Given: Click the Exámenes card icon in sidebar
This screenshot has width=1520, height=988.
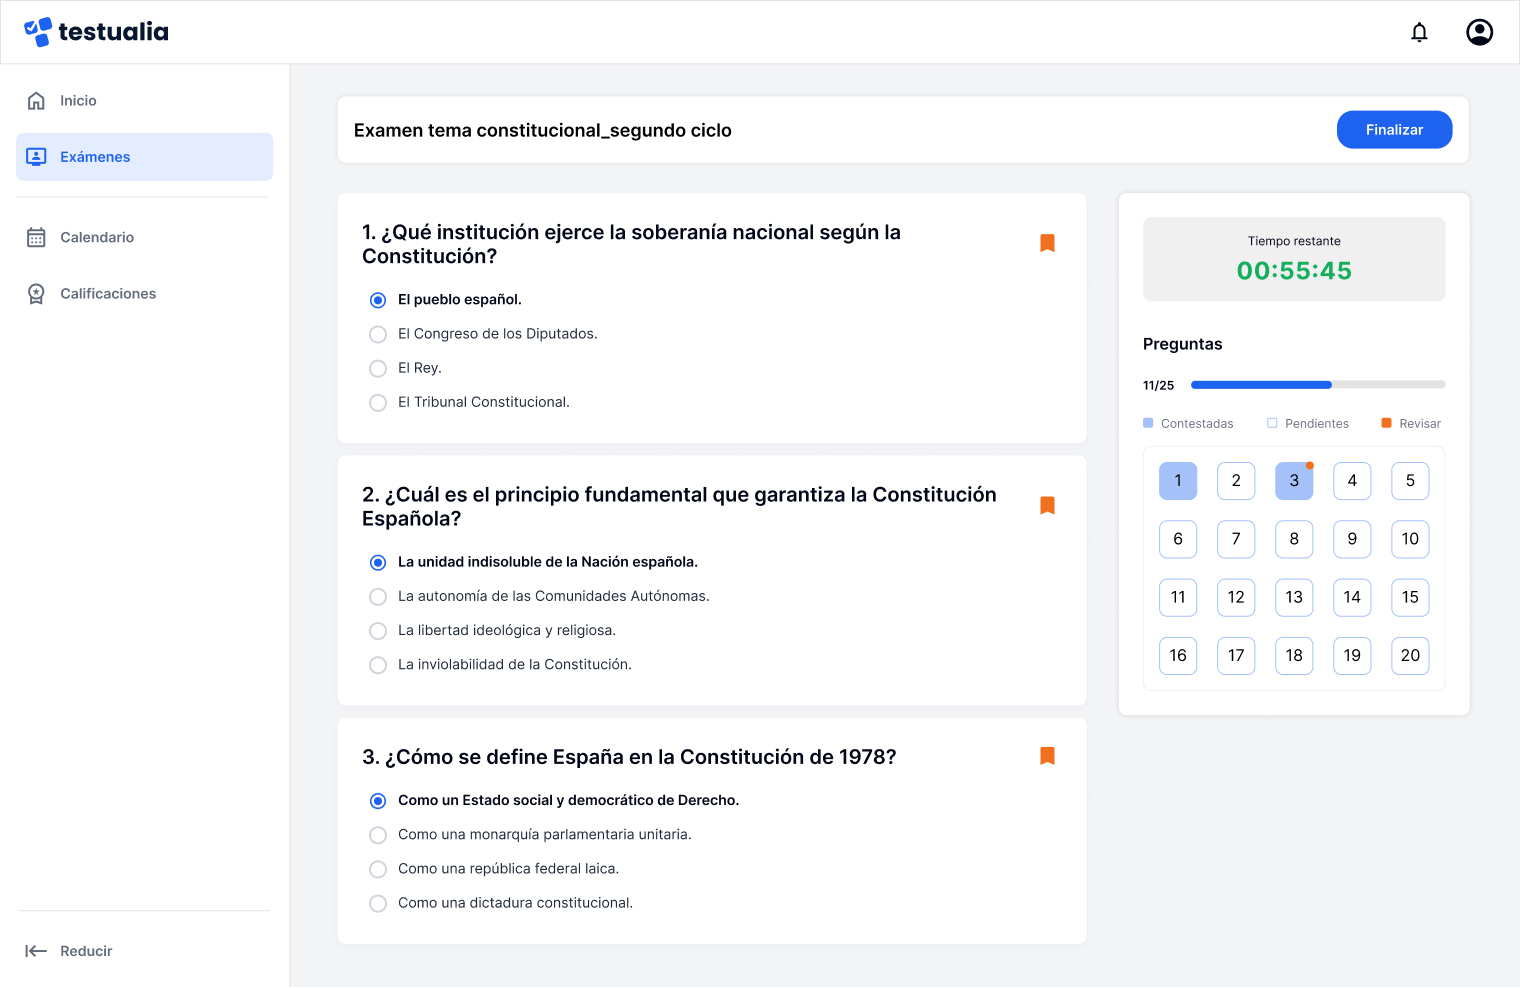Looking at the screenshot, I should pos(37,156).
